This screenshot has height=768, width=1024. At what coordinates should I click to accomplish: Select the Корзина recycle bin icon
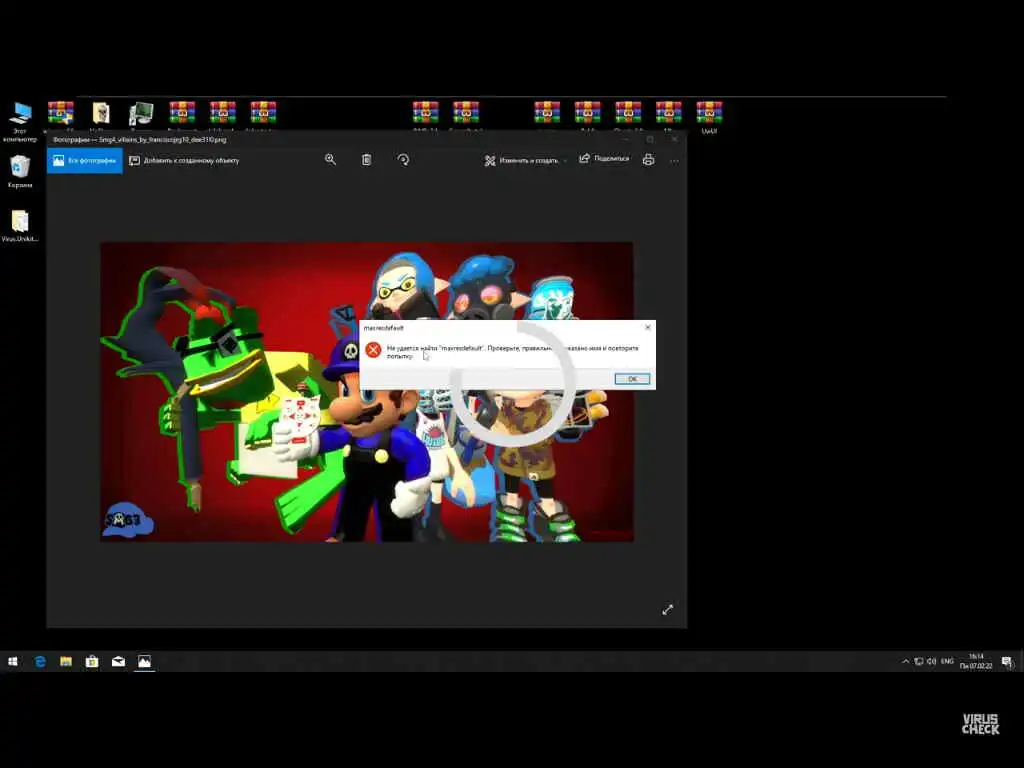(20, 172)
